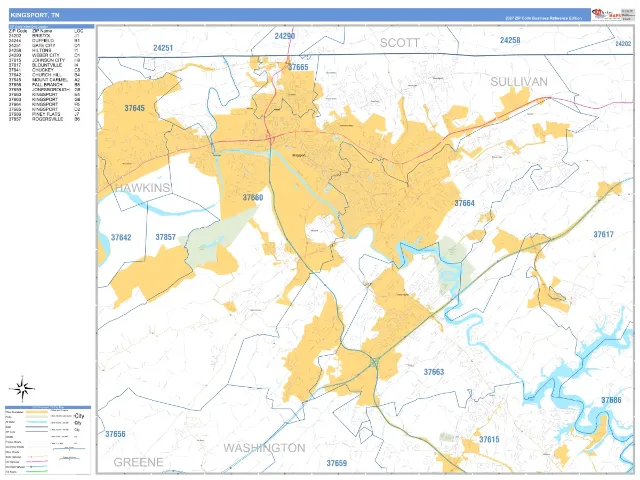Click the GREENE county label
This screenshot has height=480, width=640.
coord(138,462)
